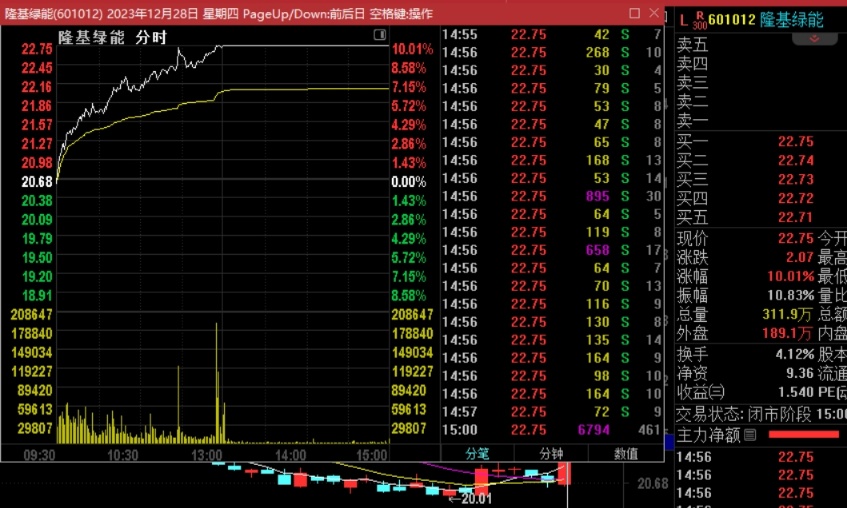The height and width of the screenshot is (508, 847).
Task: Select the 买二 row priced 22.74
Action: [x=761, y=161]
